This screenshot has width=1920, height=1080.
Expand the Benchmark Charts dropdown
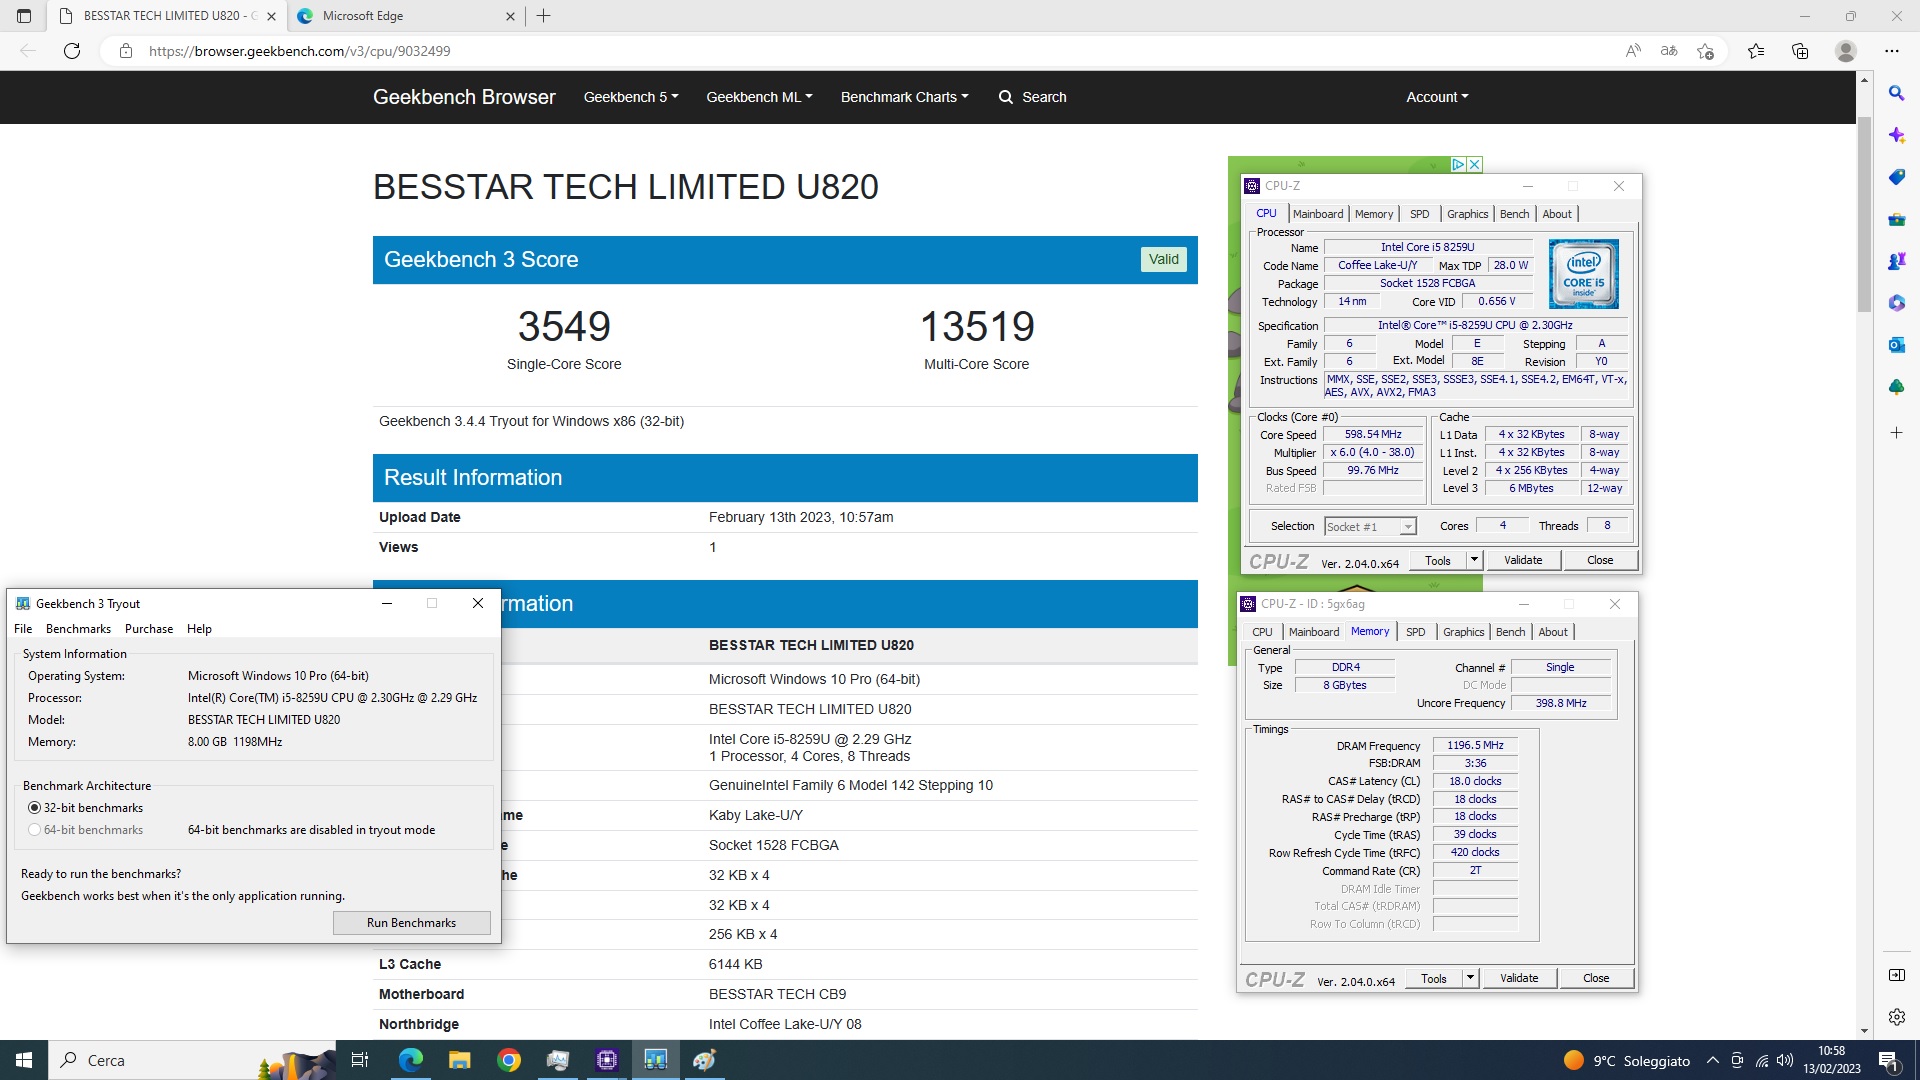click(x=904, y=97)
